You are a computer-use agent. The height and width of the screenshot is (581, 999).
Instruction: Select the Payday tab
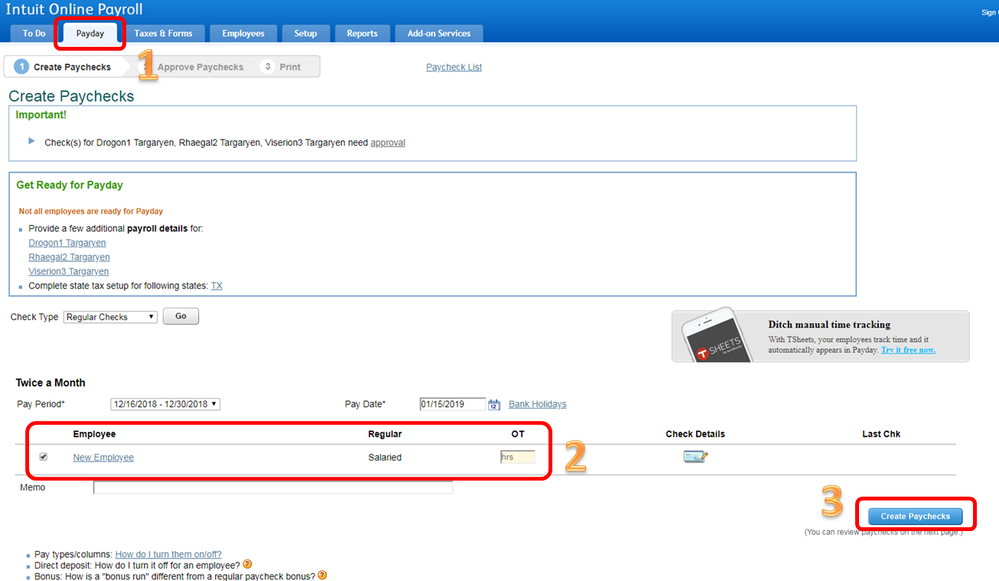pos(90,33)
